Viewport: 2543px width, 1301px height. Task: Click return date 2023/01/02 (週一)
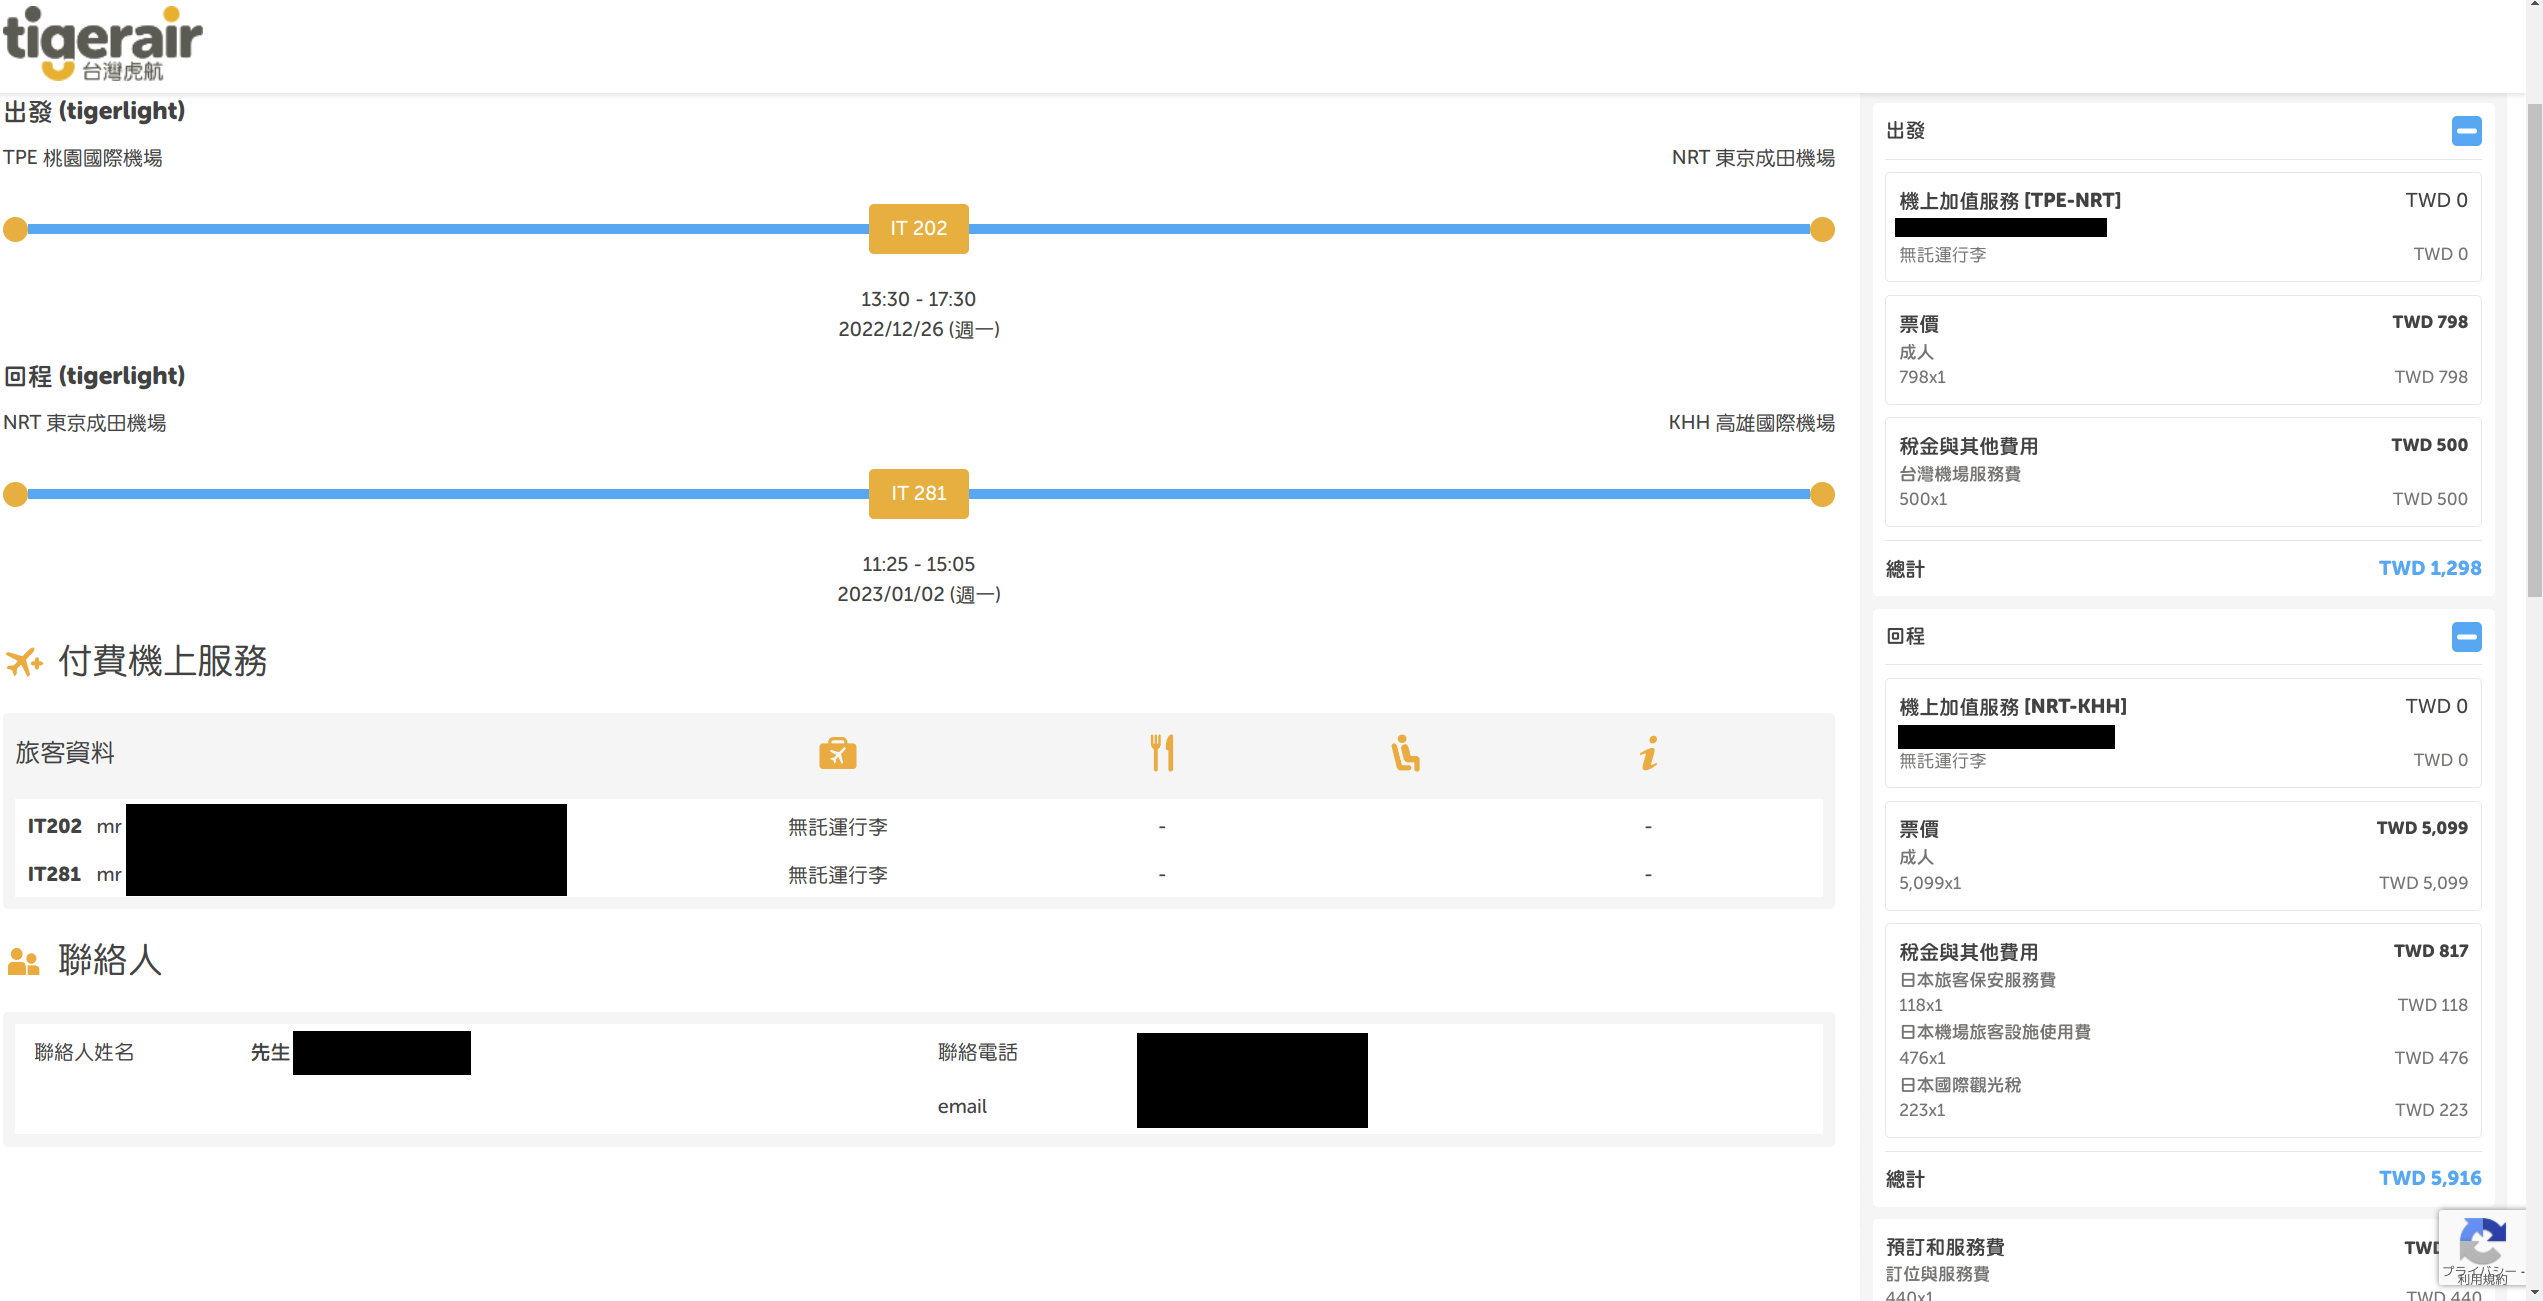(x=918, y=594)
